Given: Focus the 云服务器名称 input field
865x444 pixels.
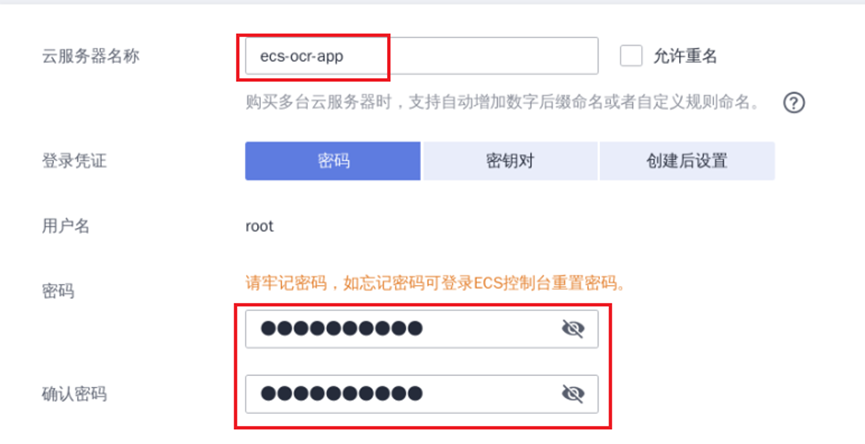Looking at the screenshot, I should pos(421,56).
